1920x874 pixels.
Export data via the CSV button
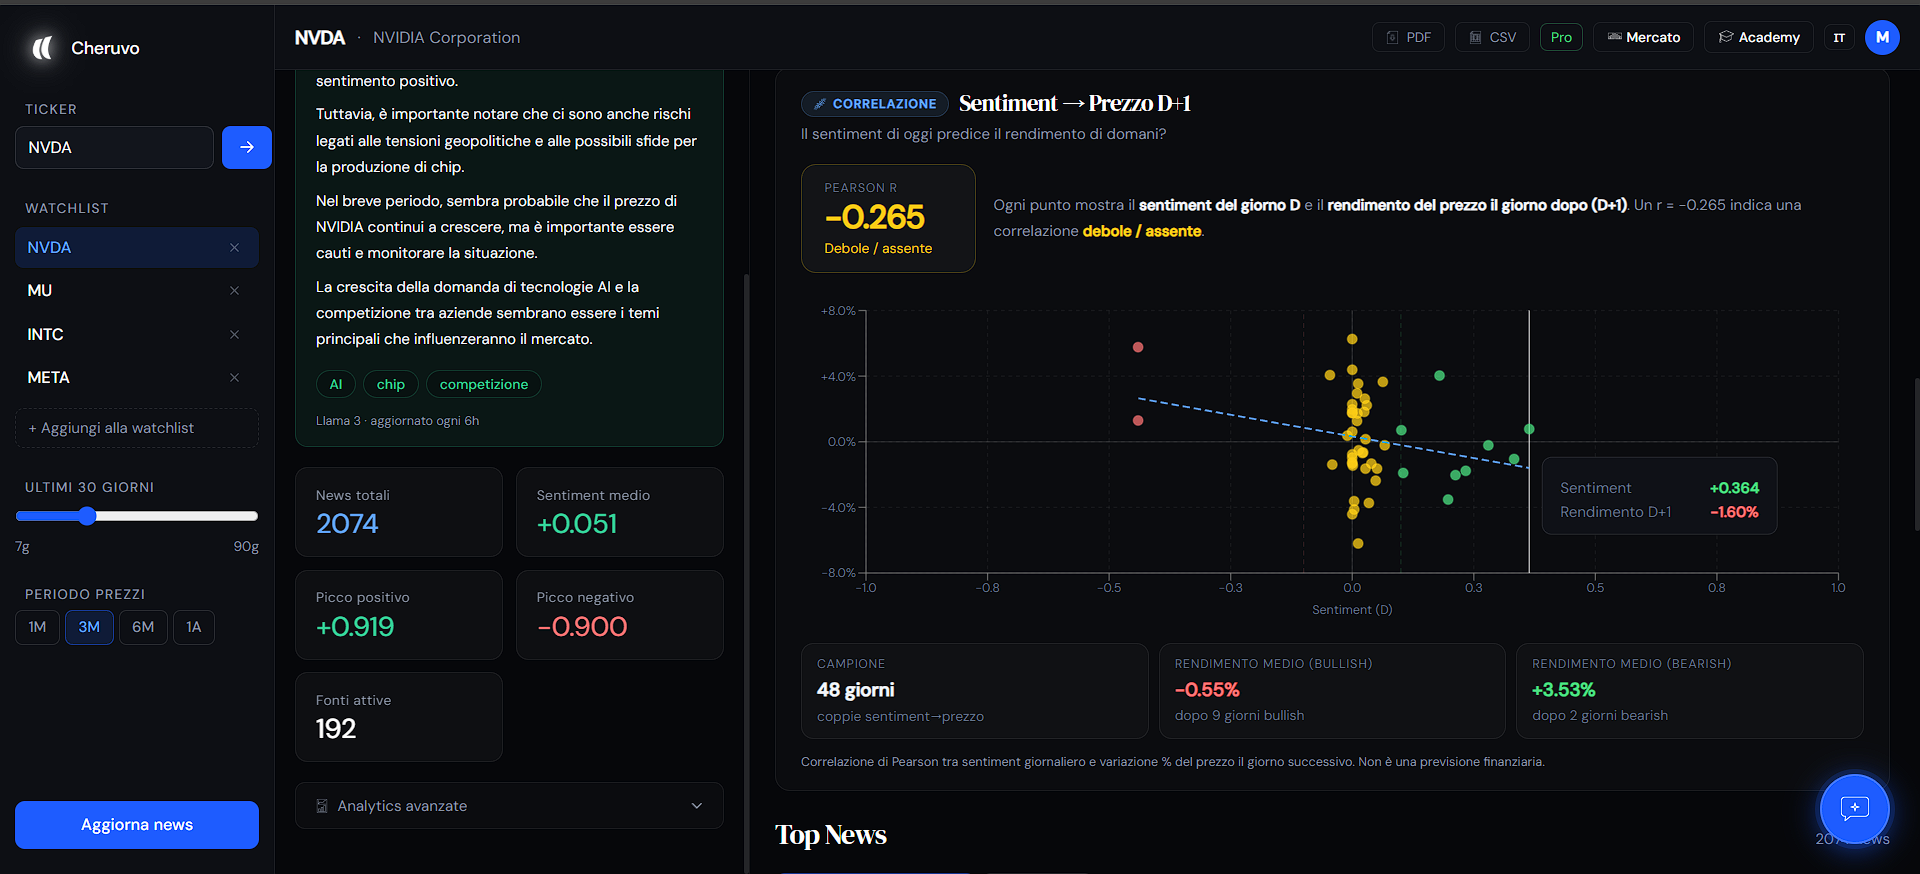[x=1492, y=38]
